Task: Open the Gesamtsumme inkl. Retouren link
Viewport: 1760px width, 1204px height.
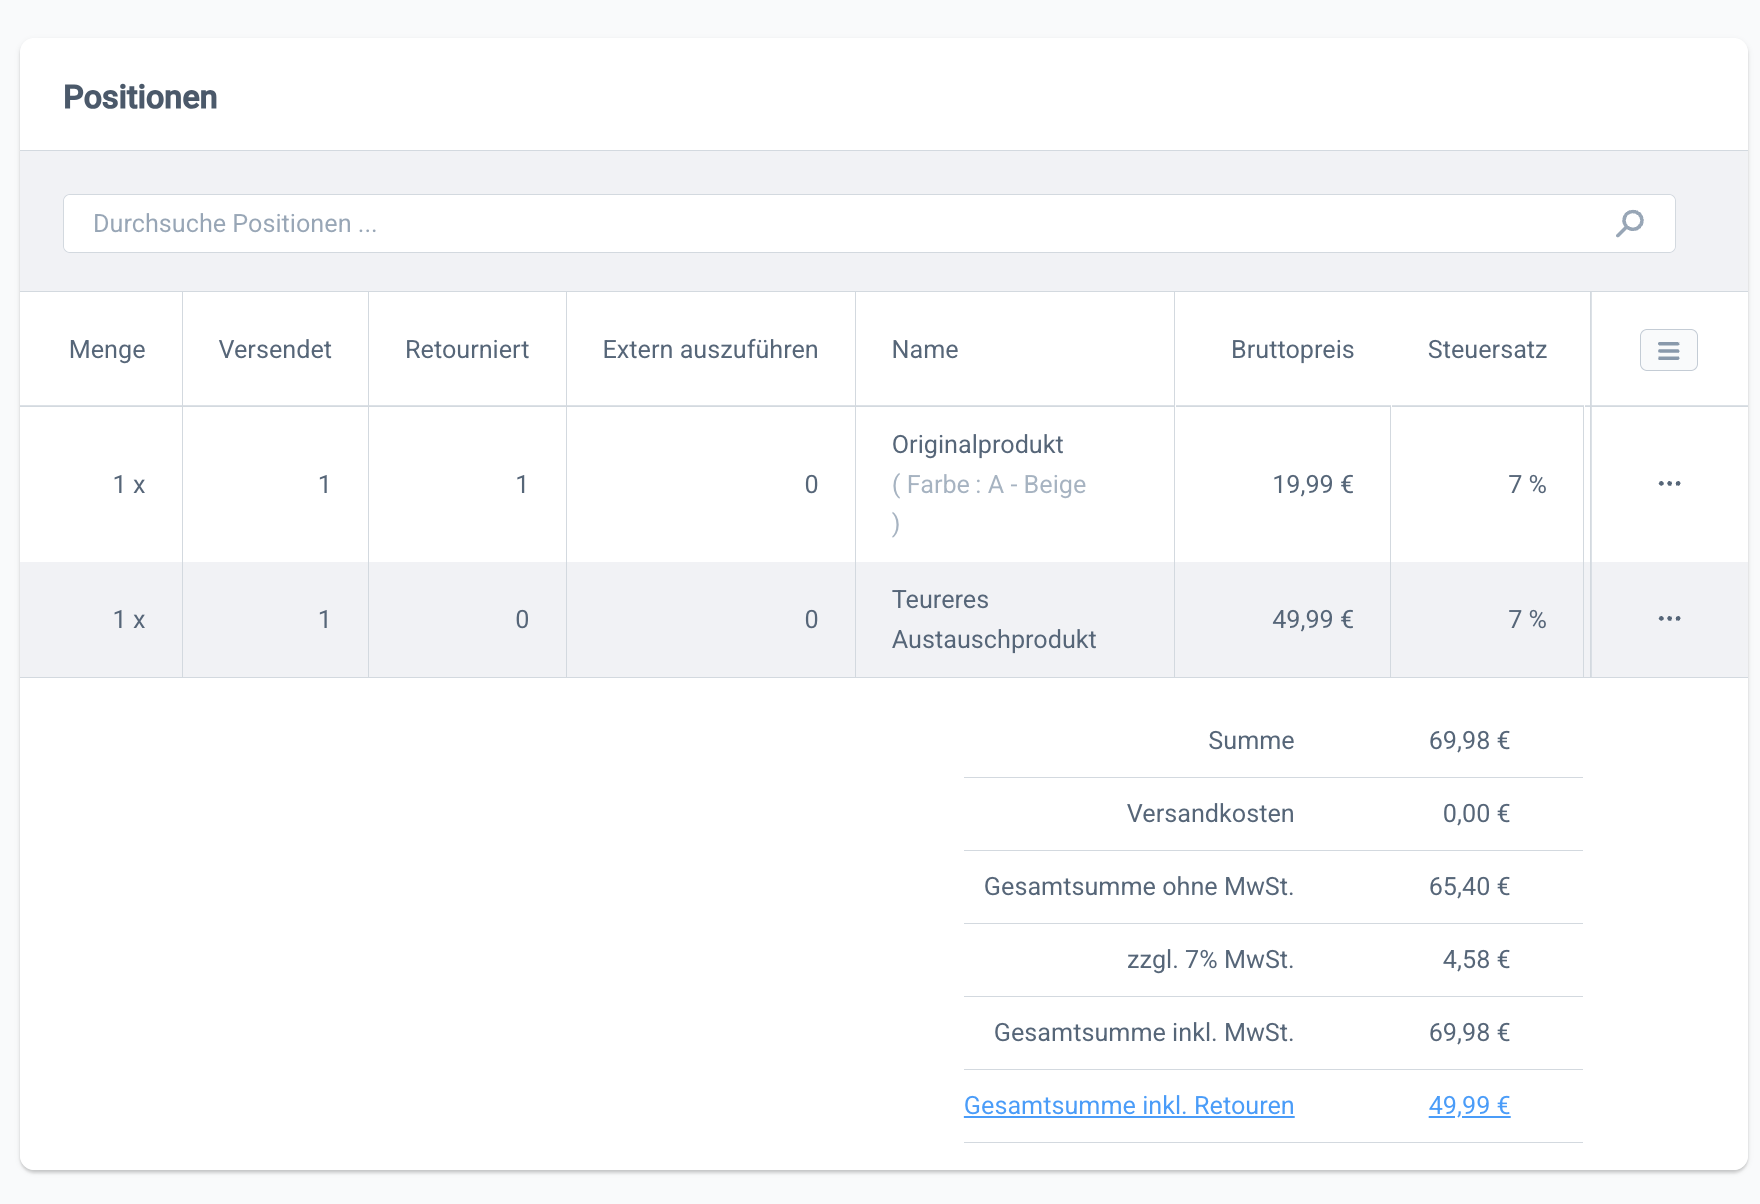Action: [x=1128, y=1105]
